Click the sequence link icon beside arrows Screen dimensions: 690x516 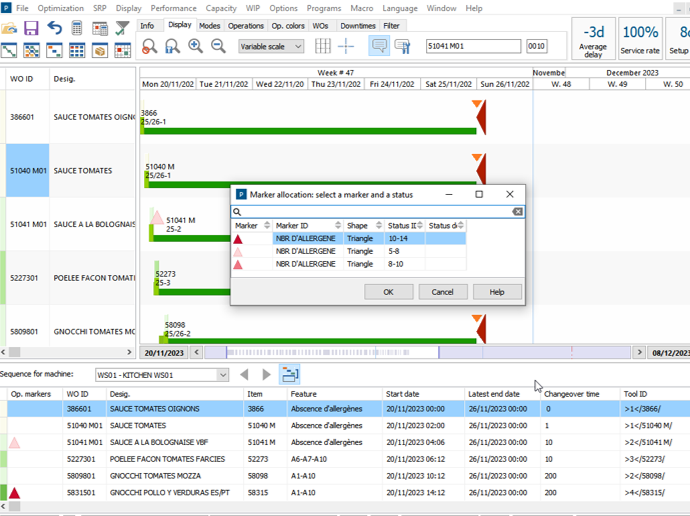click(x=289, y=375)
